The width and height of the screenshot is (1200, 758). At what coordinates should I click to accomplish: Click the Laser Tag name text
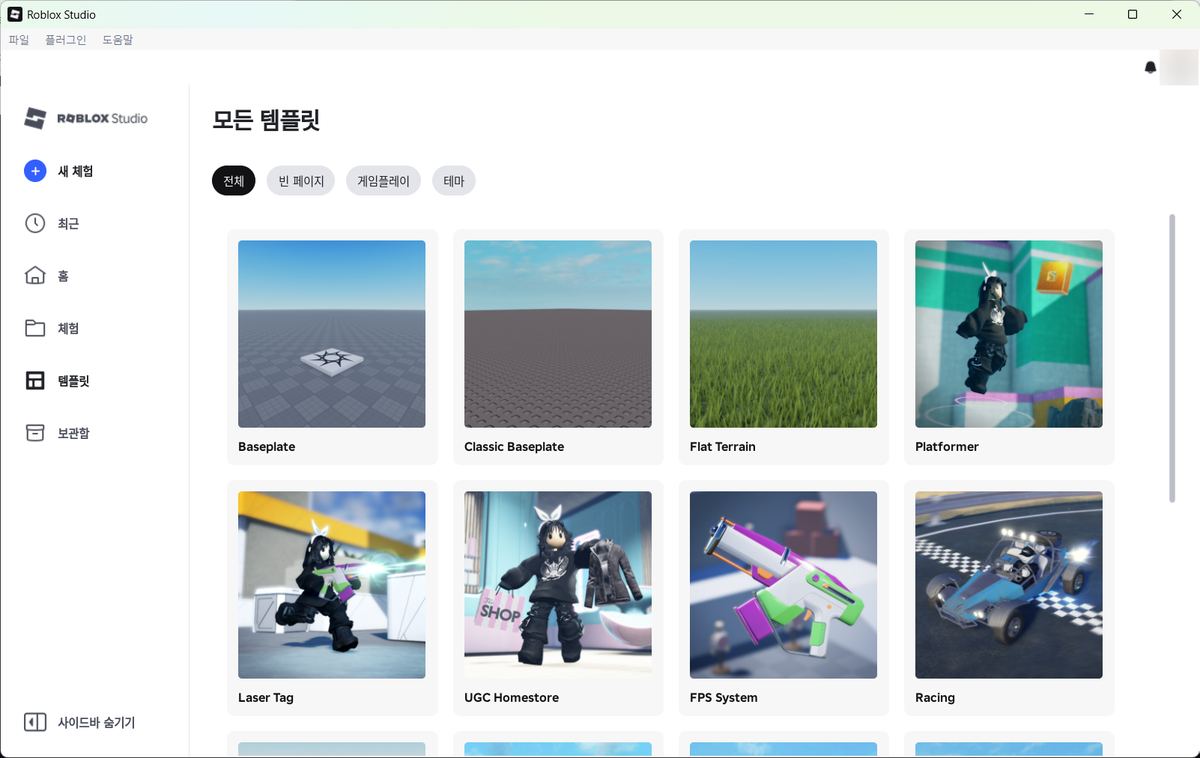(266, 698)
